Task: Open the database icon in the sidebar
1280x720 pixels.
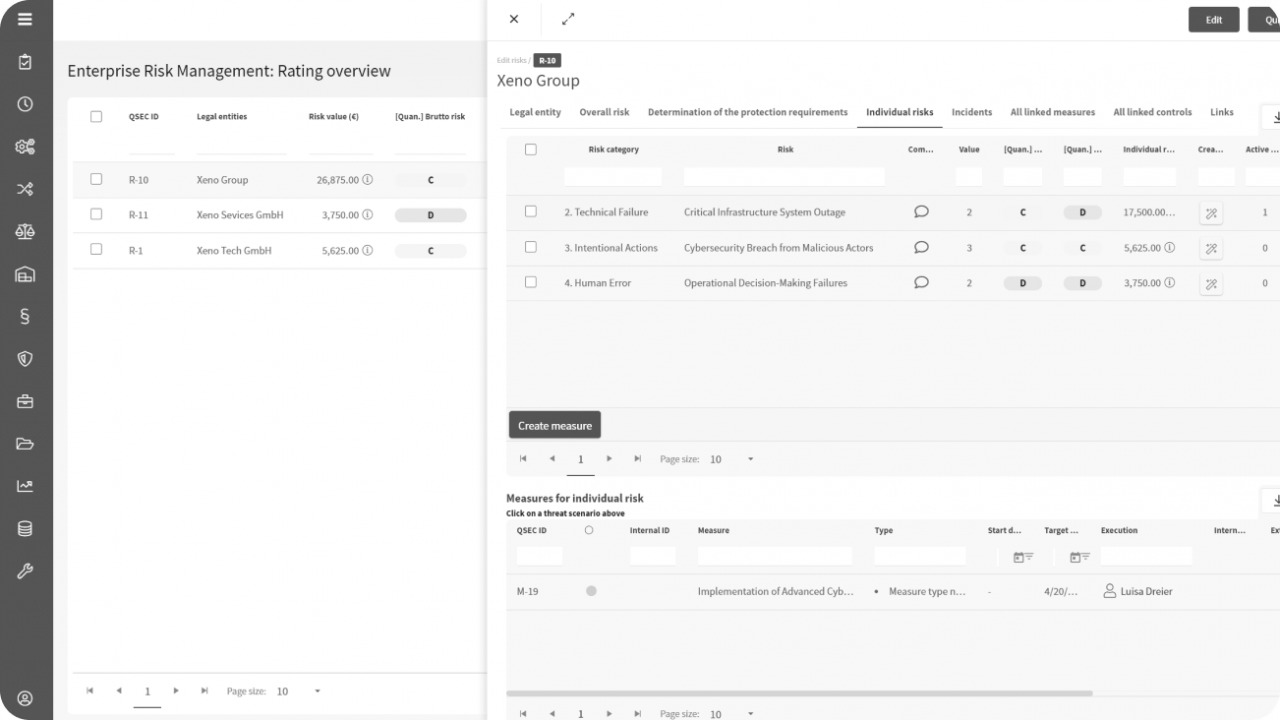Action: point(25,528)
